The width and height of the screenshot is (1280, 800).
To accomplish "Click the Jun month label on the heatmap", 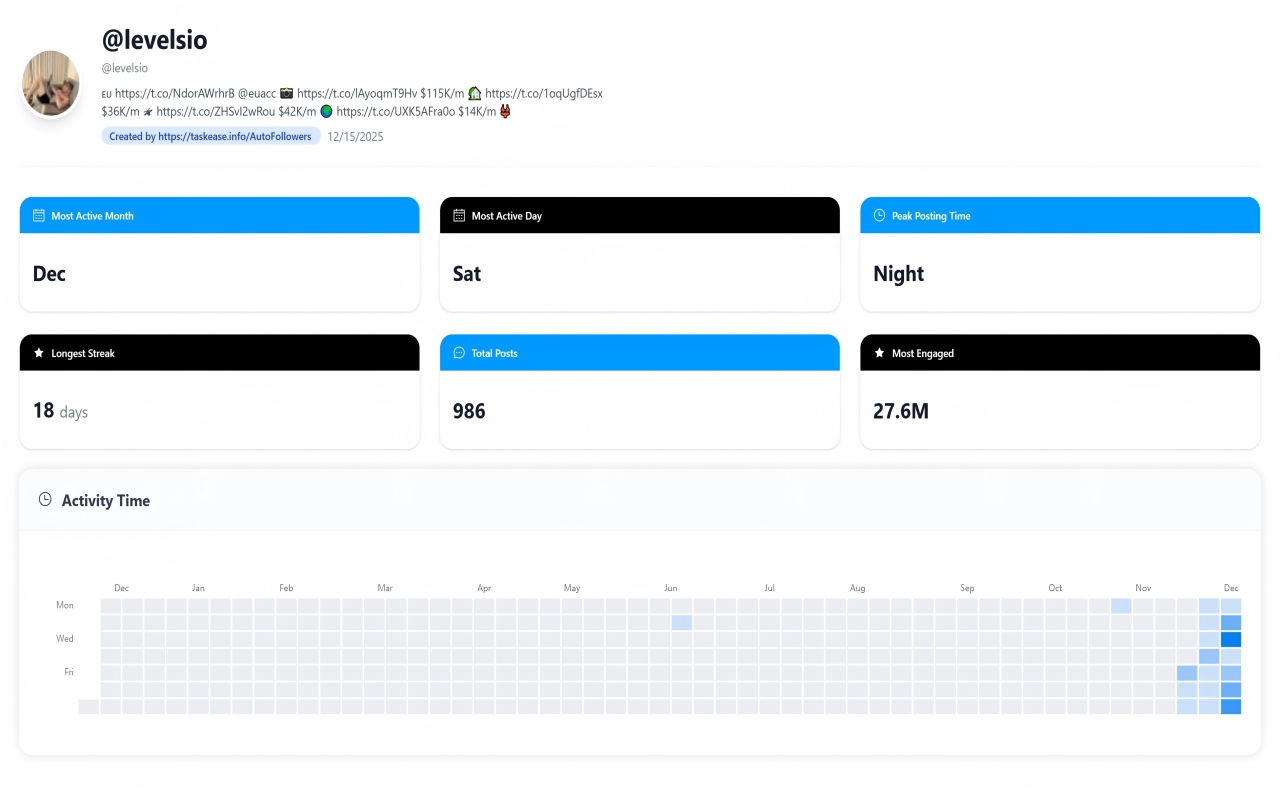I will point(671,588).
